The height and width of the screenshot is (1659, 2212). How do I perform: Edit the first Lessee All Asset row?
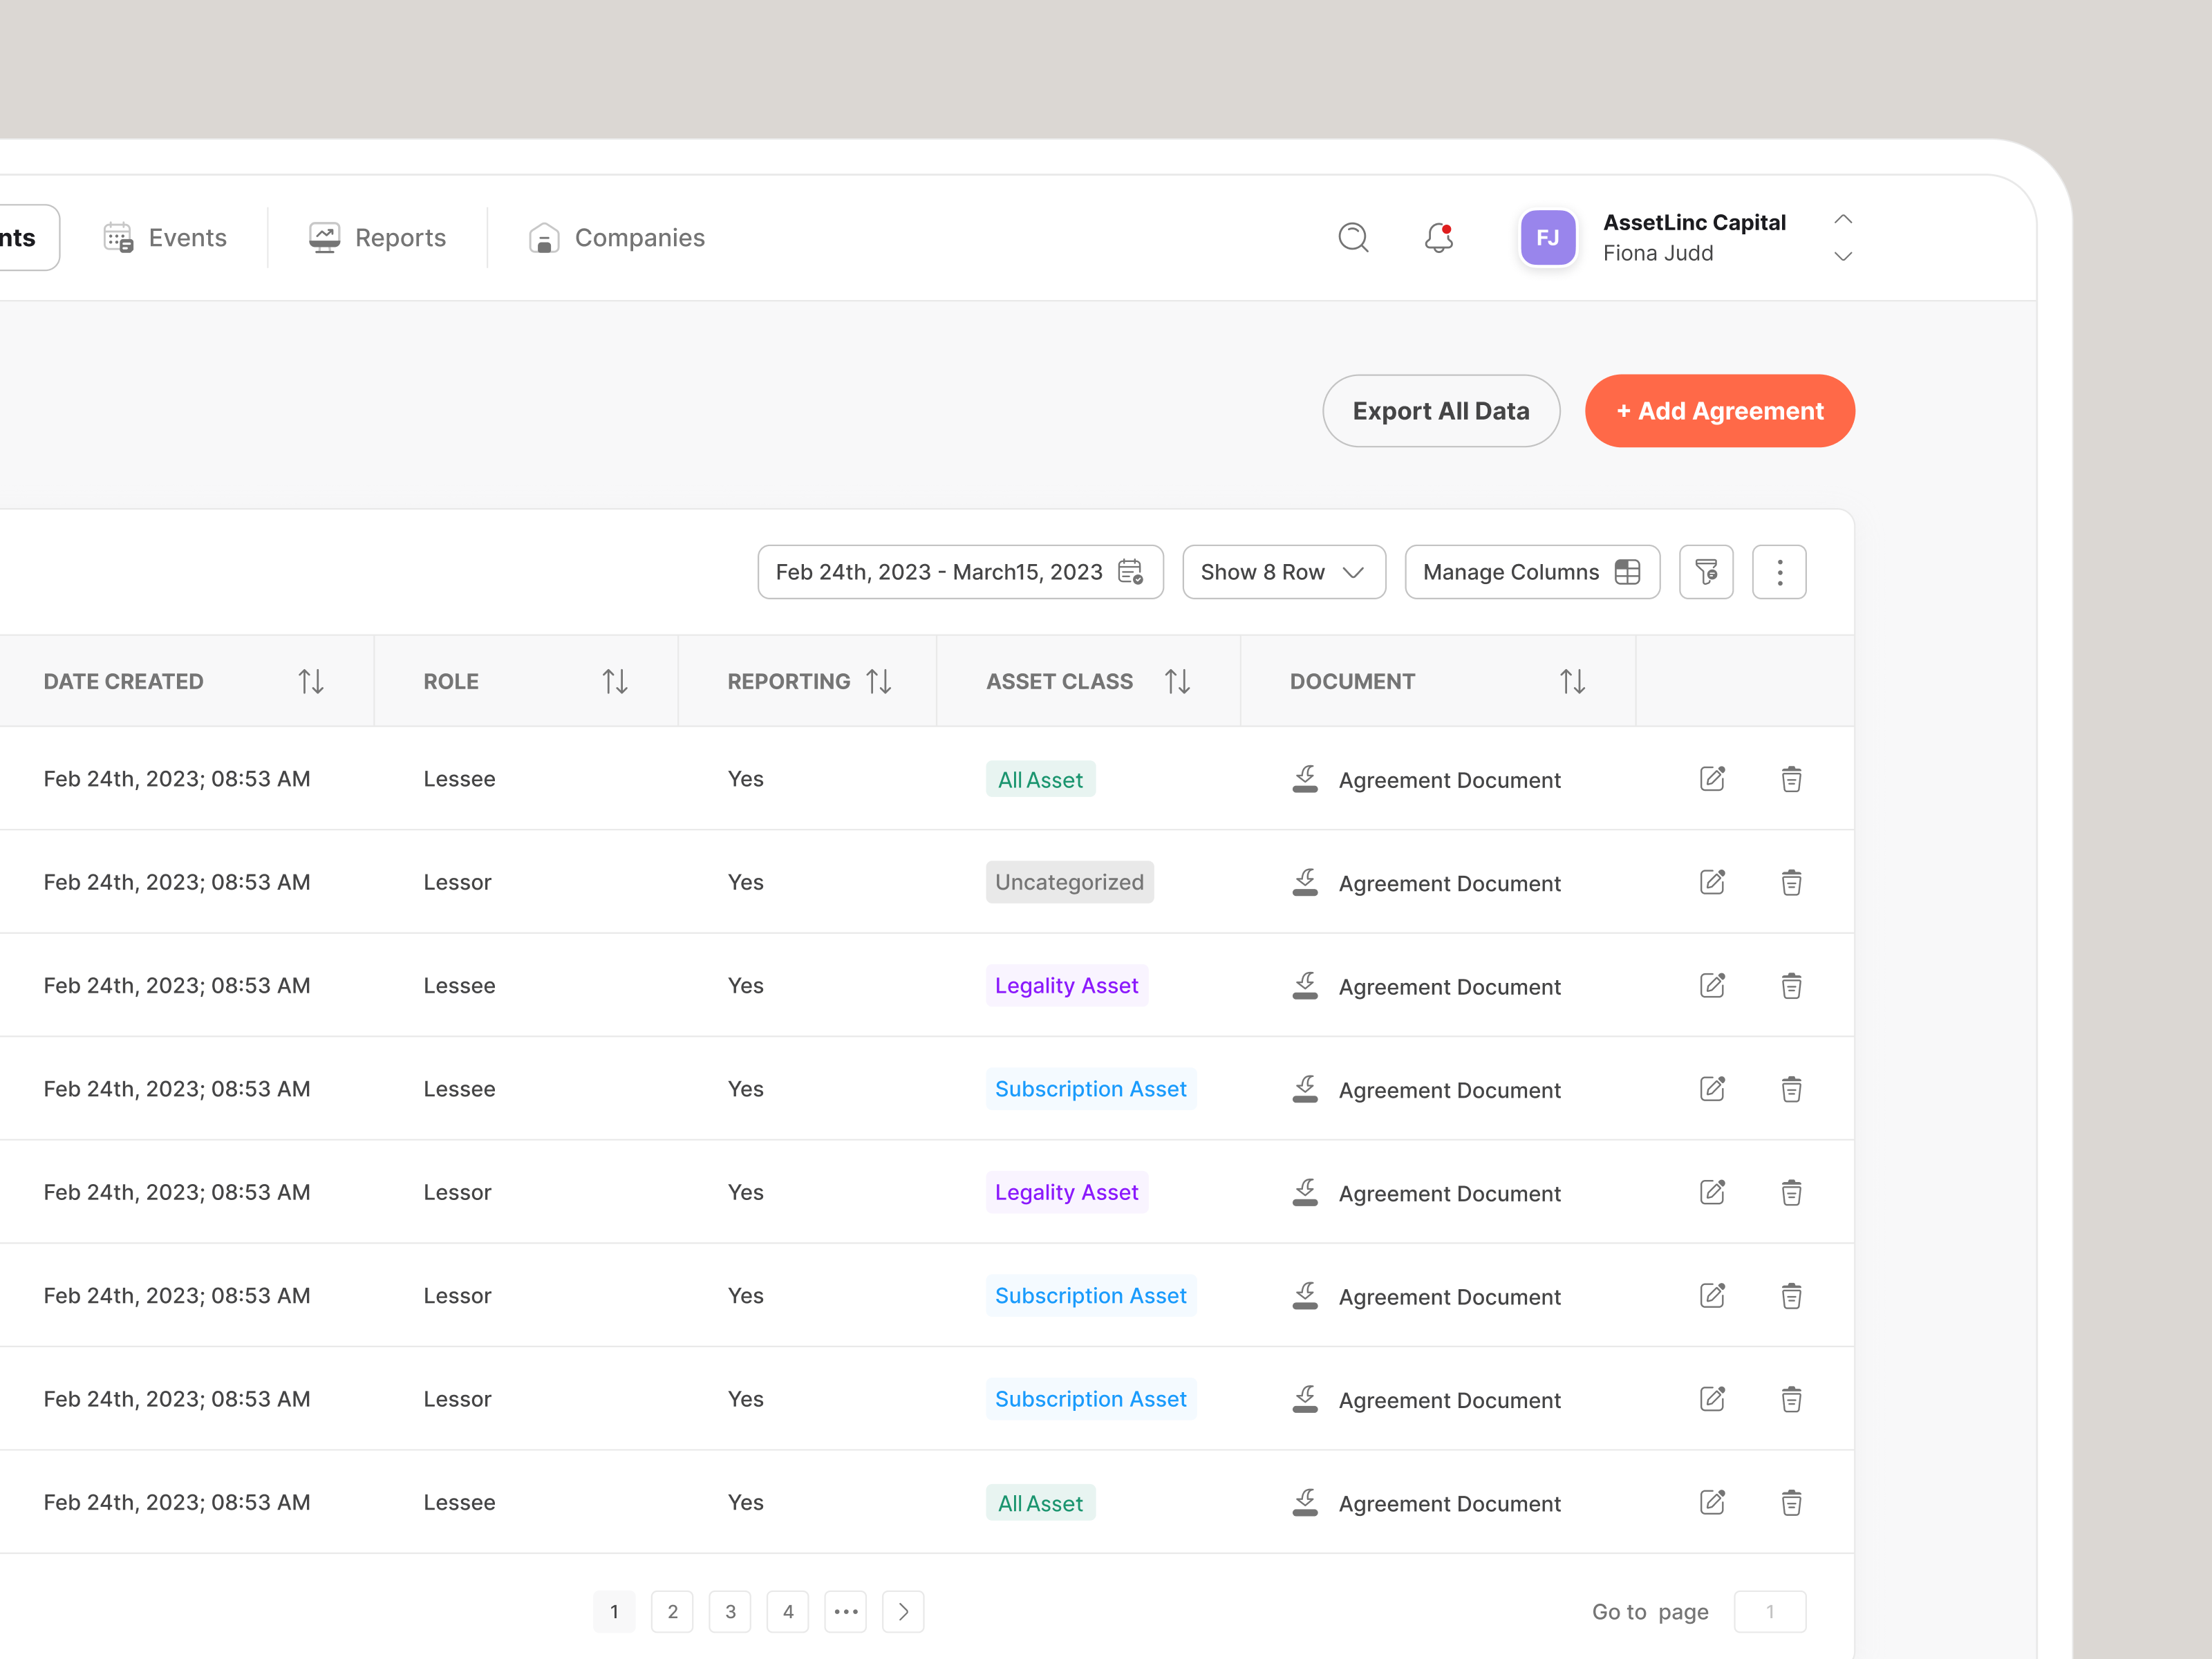pos(1712,779)
